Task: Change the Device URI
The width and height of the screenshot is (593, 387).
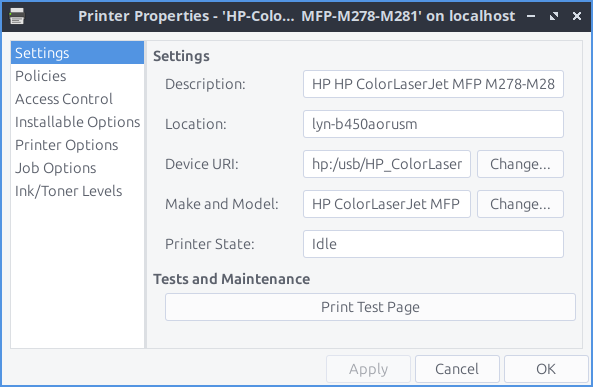Action: click(x=520, y=164)
